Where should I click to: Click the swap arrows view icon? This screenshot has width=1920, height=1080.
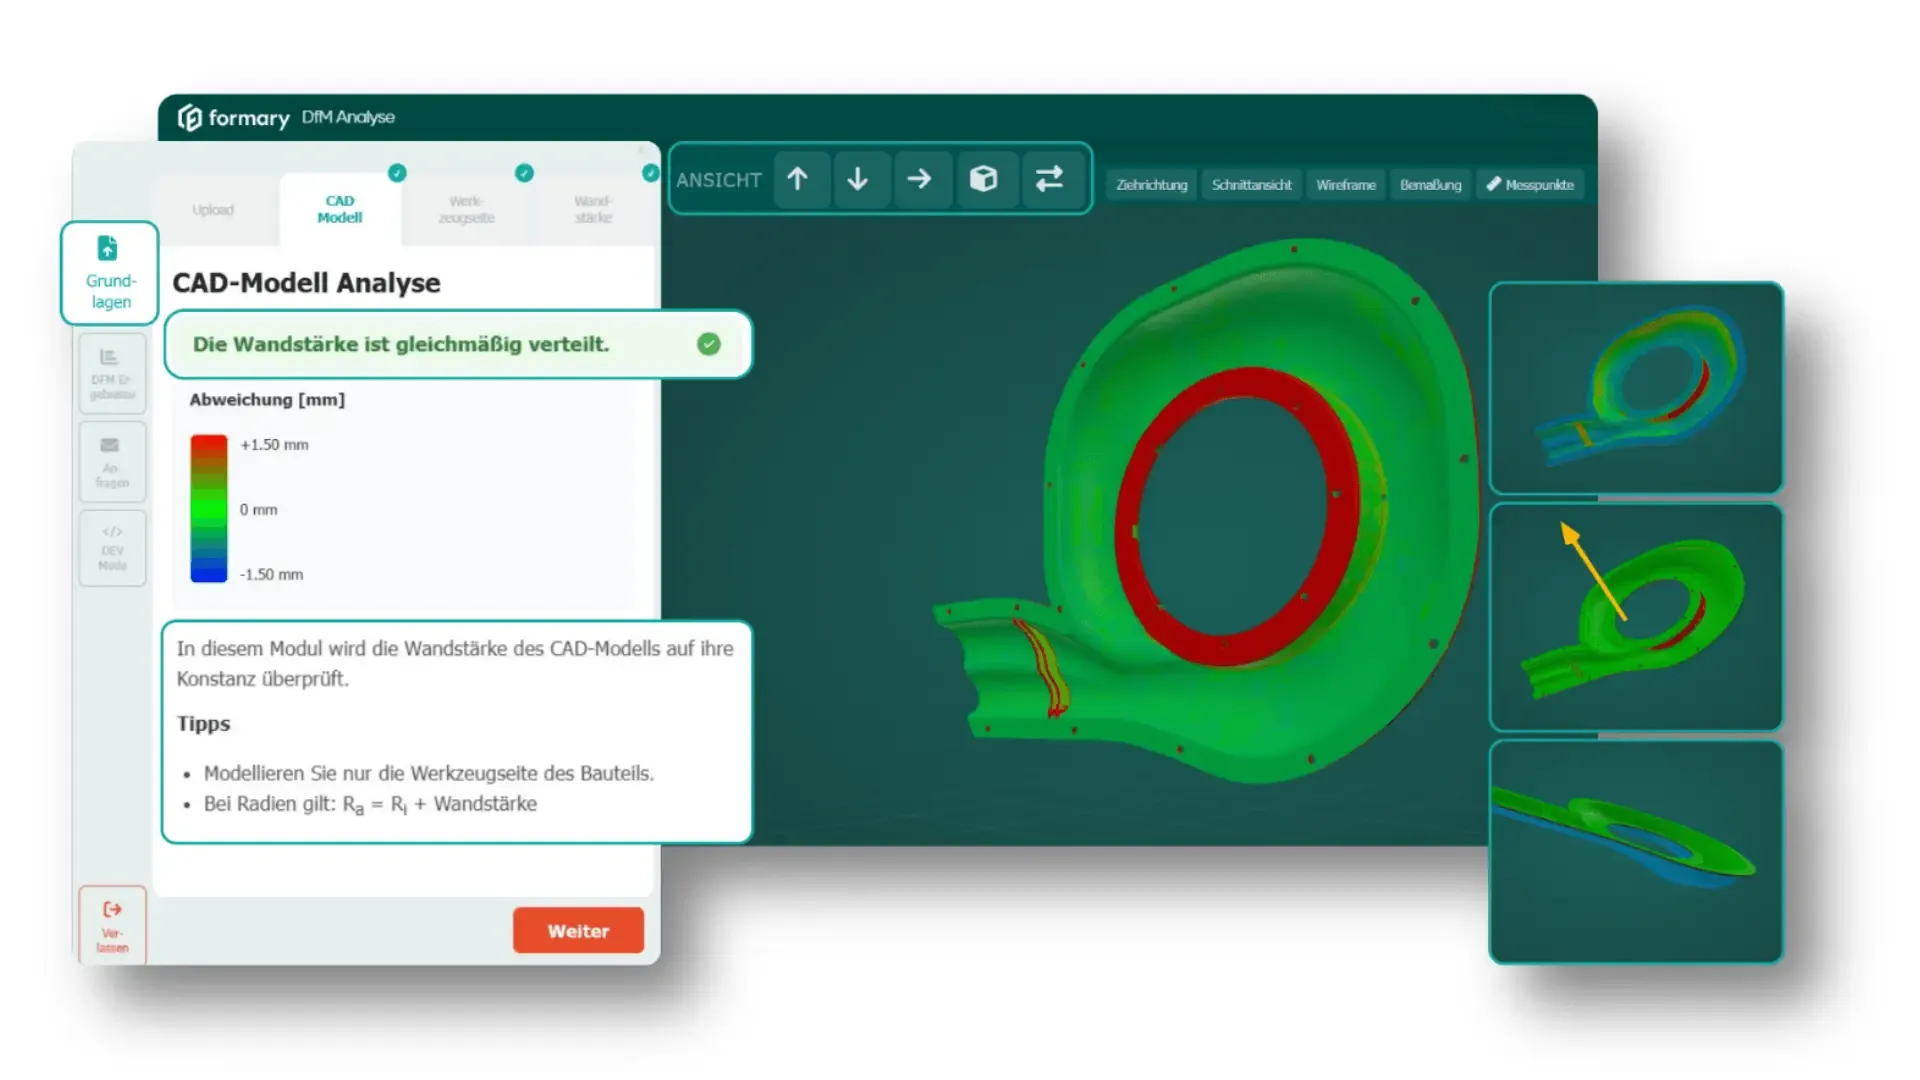click(1049, 180)
